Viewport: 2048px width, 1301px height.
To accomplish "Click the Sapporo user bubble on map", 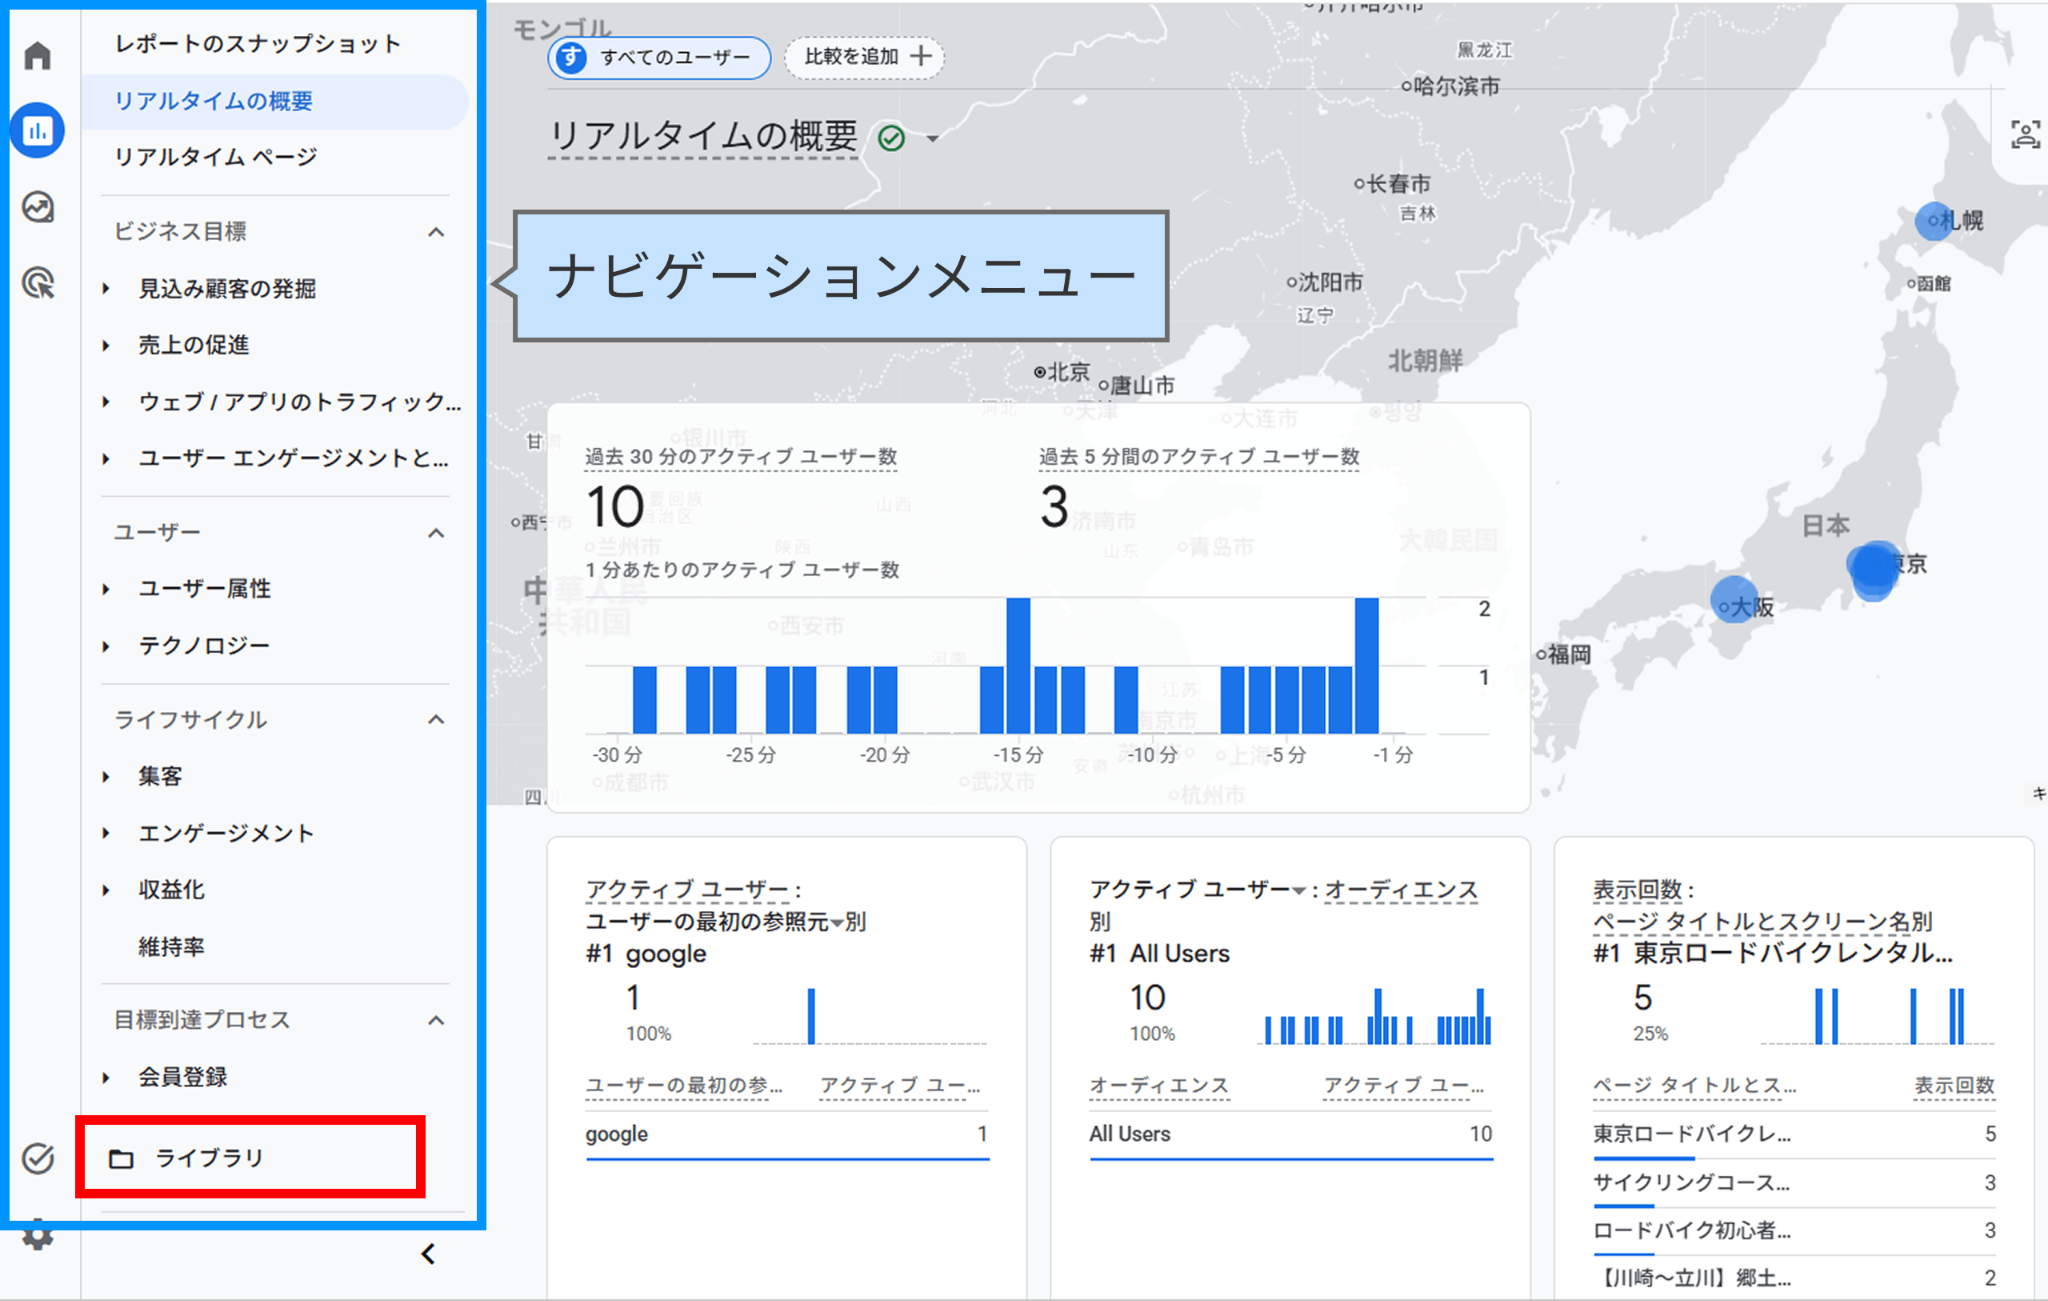I will pos(1934,220).
